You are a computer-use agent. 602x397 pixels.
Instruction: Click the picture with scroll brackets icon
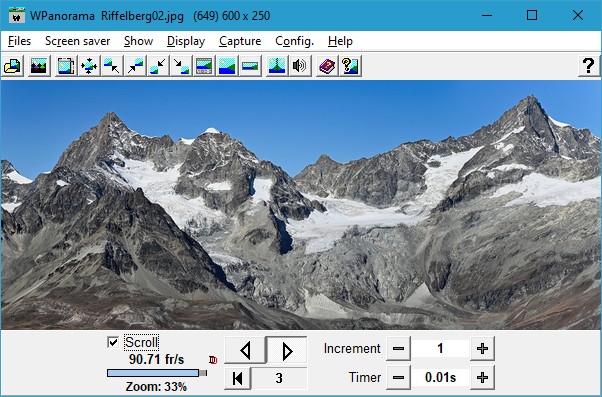[66, 66]
